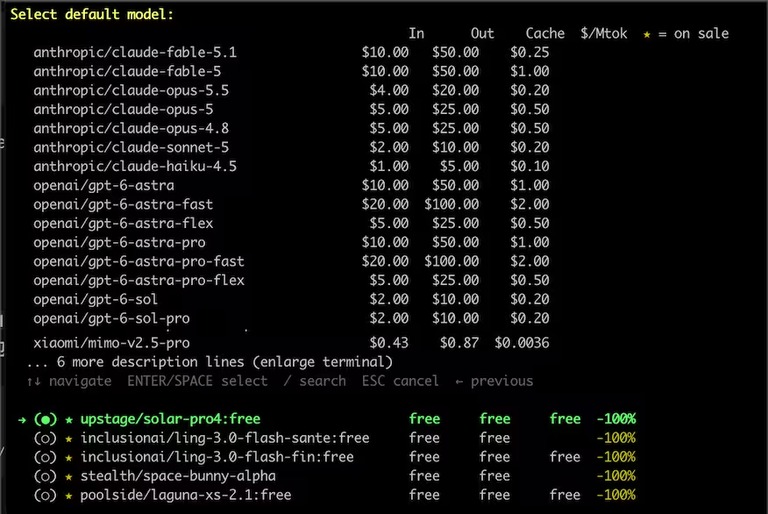
Task: Select the inclusionai/ling-3.0-flash-sante:free radio button
Action: click(45, 439)
